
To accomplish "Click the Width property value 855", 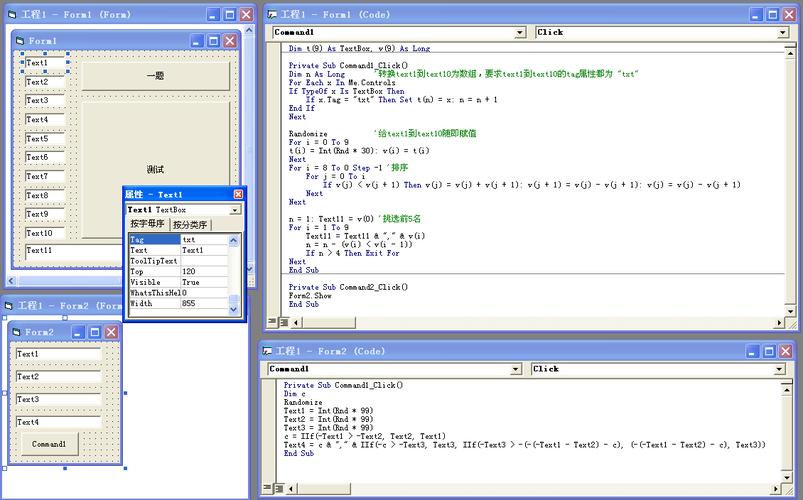I will [x=204, y=303].
